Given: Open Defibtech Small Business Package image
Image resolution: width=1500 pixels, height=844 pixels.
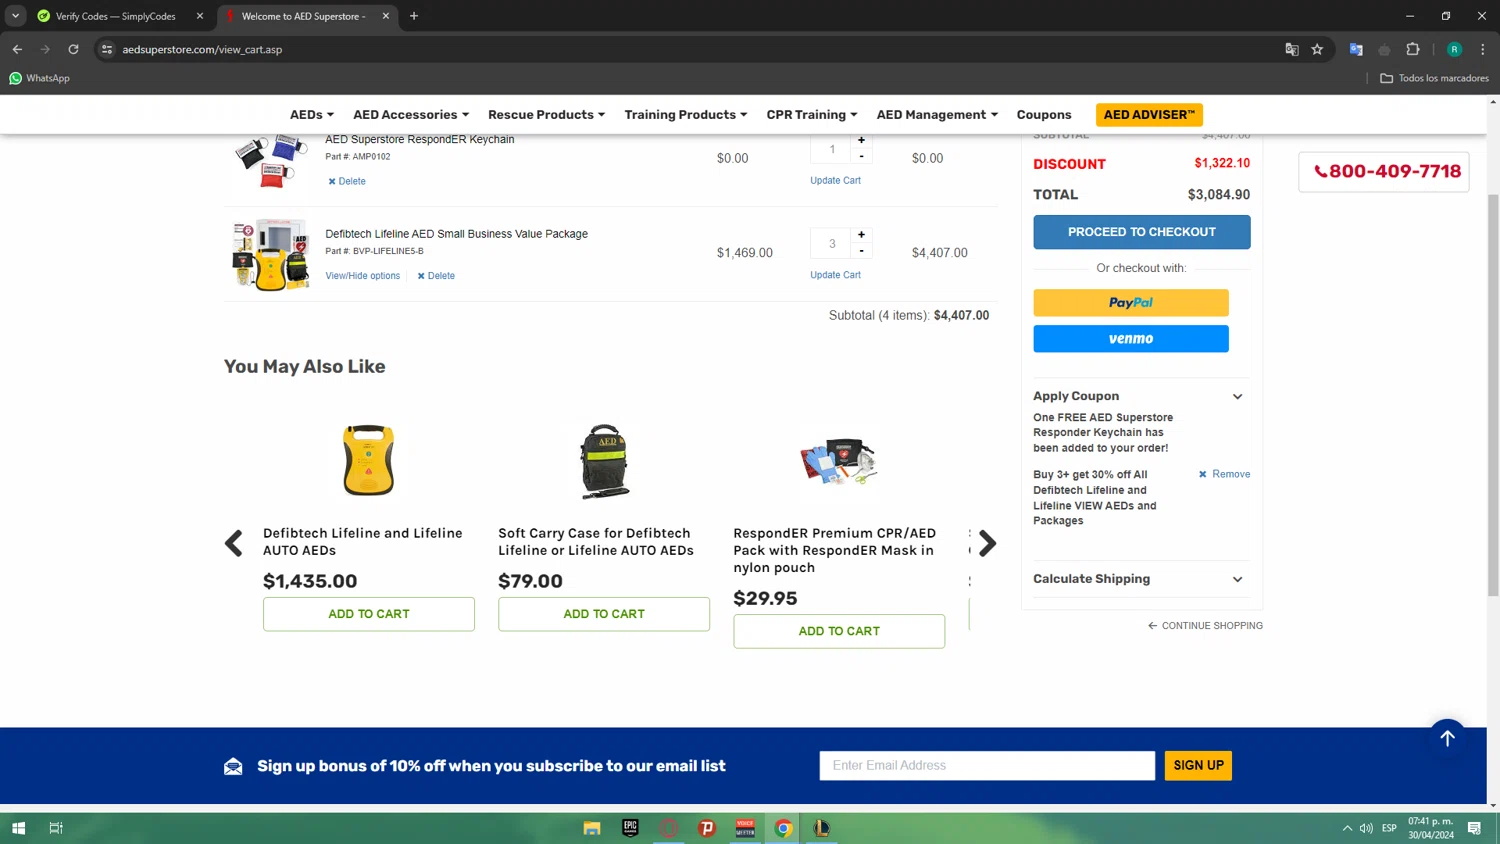Looking at the screenshot, I should 270,255.
